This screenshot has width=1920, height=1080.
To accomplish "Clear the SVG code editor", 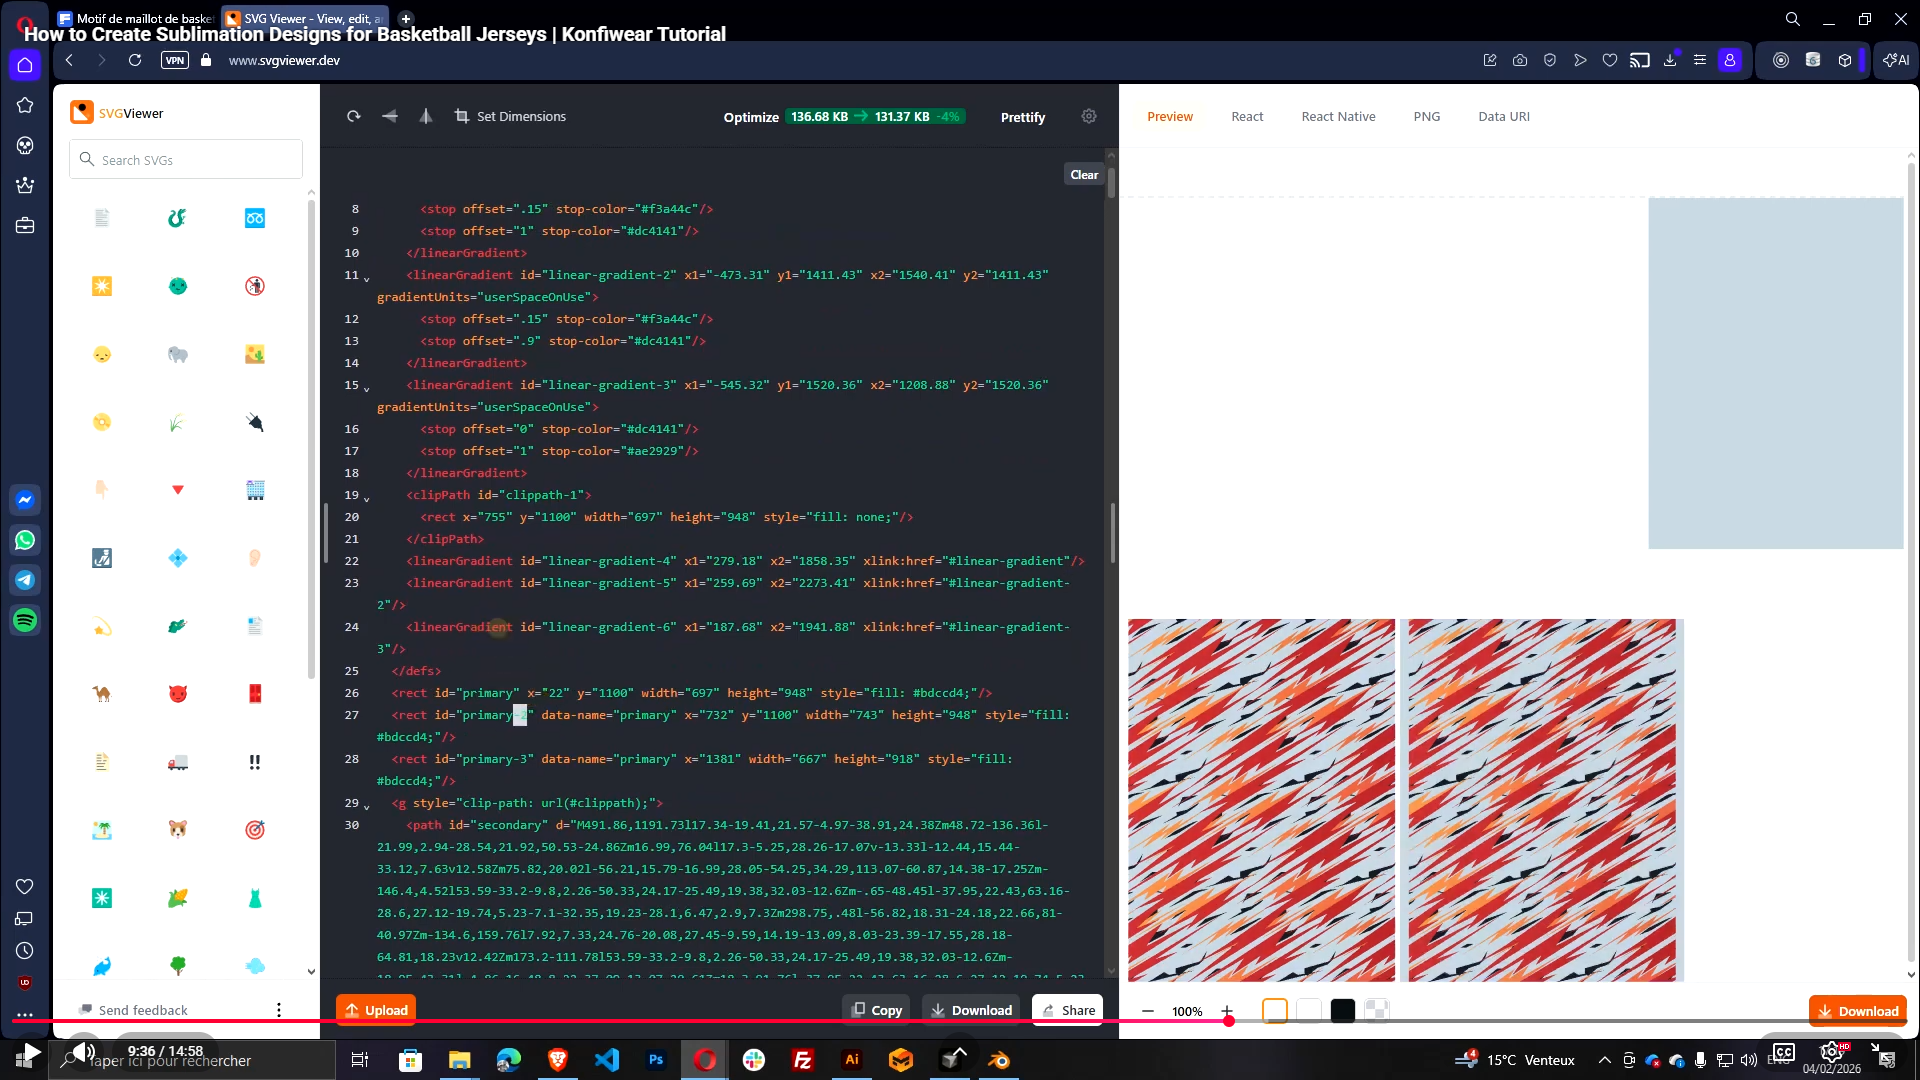I will tap(1084, 174).
